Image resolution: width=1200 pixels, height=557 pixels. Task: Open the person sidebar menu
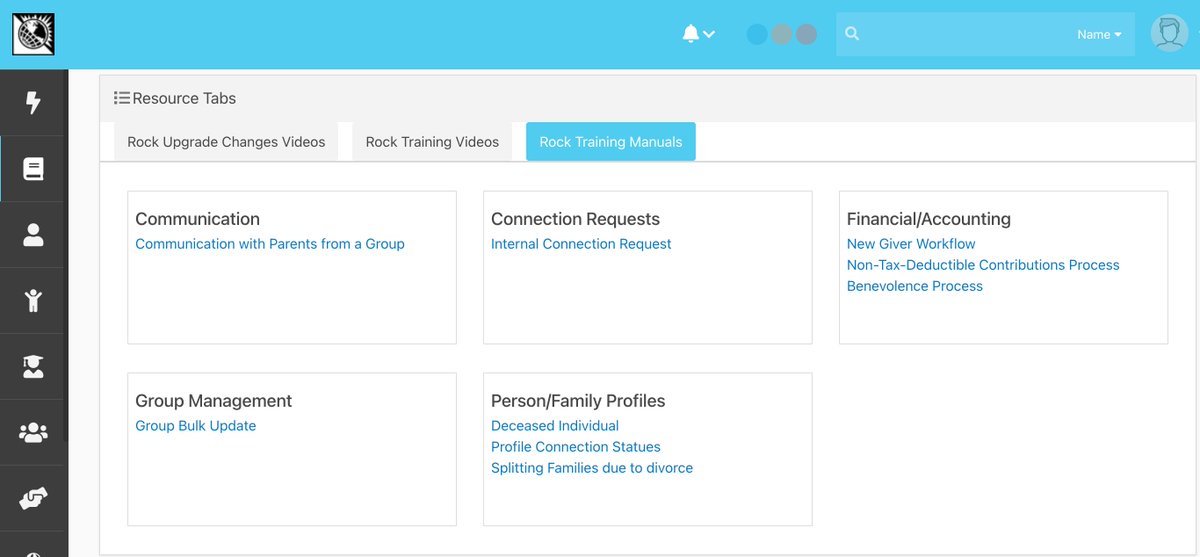[33, 235]
